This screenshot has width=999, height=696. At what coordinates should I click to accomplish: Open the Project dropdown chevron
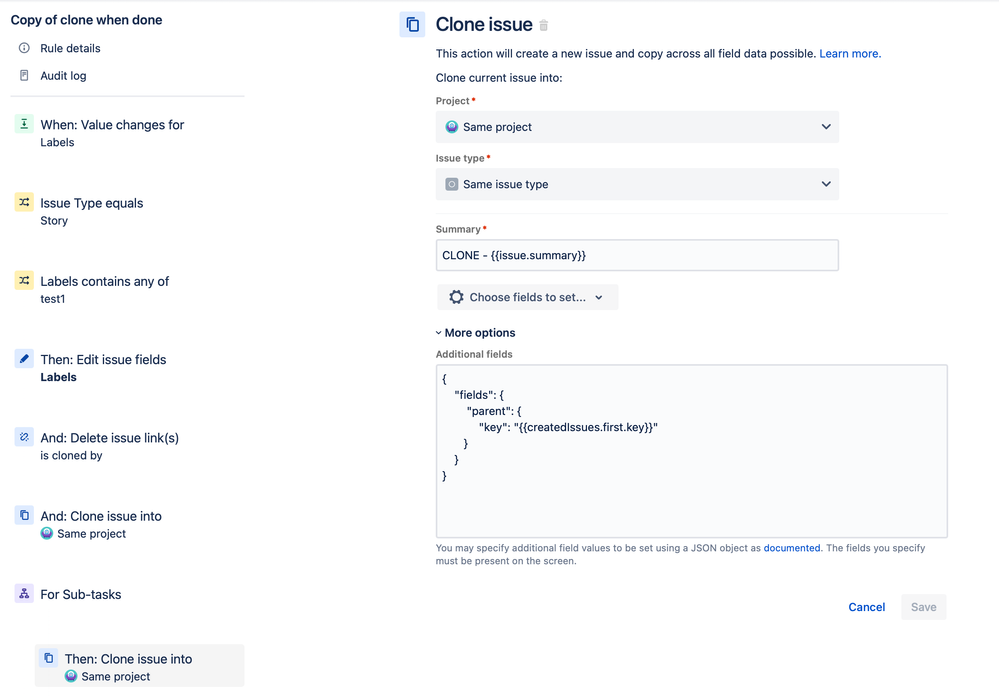pyautogui.click(x=826, y=127)
